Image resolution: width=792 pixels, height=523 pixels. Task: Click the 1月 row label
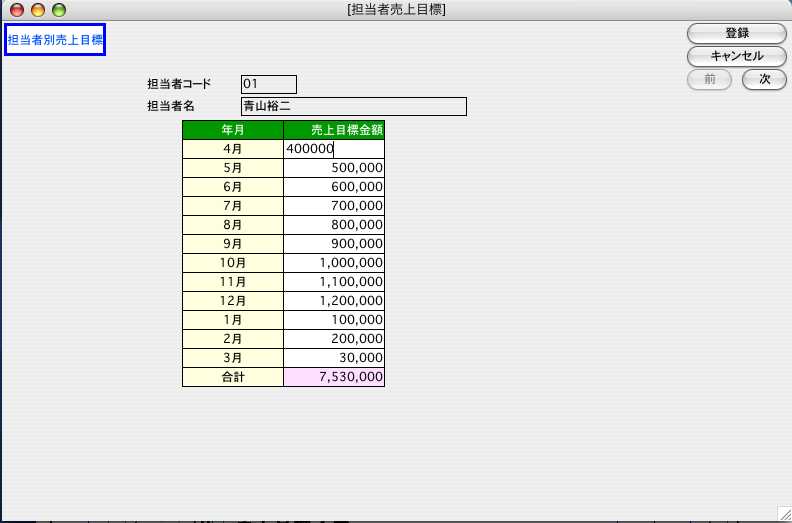coord(233,320)
